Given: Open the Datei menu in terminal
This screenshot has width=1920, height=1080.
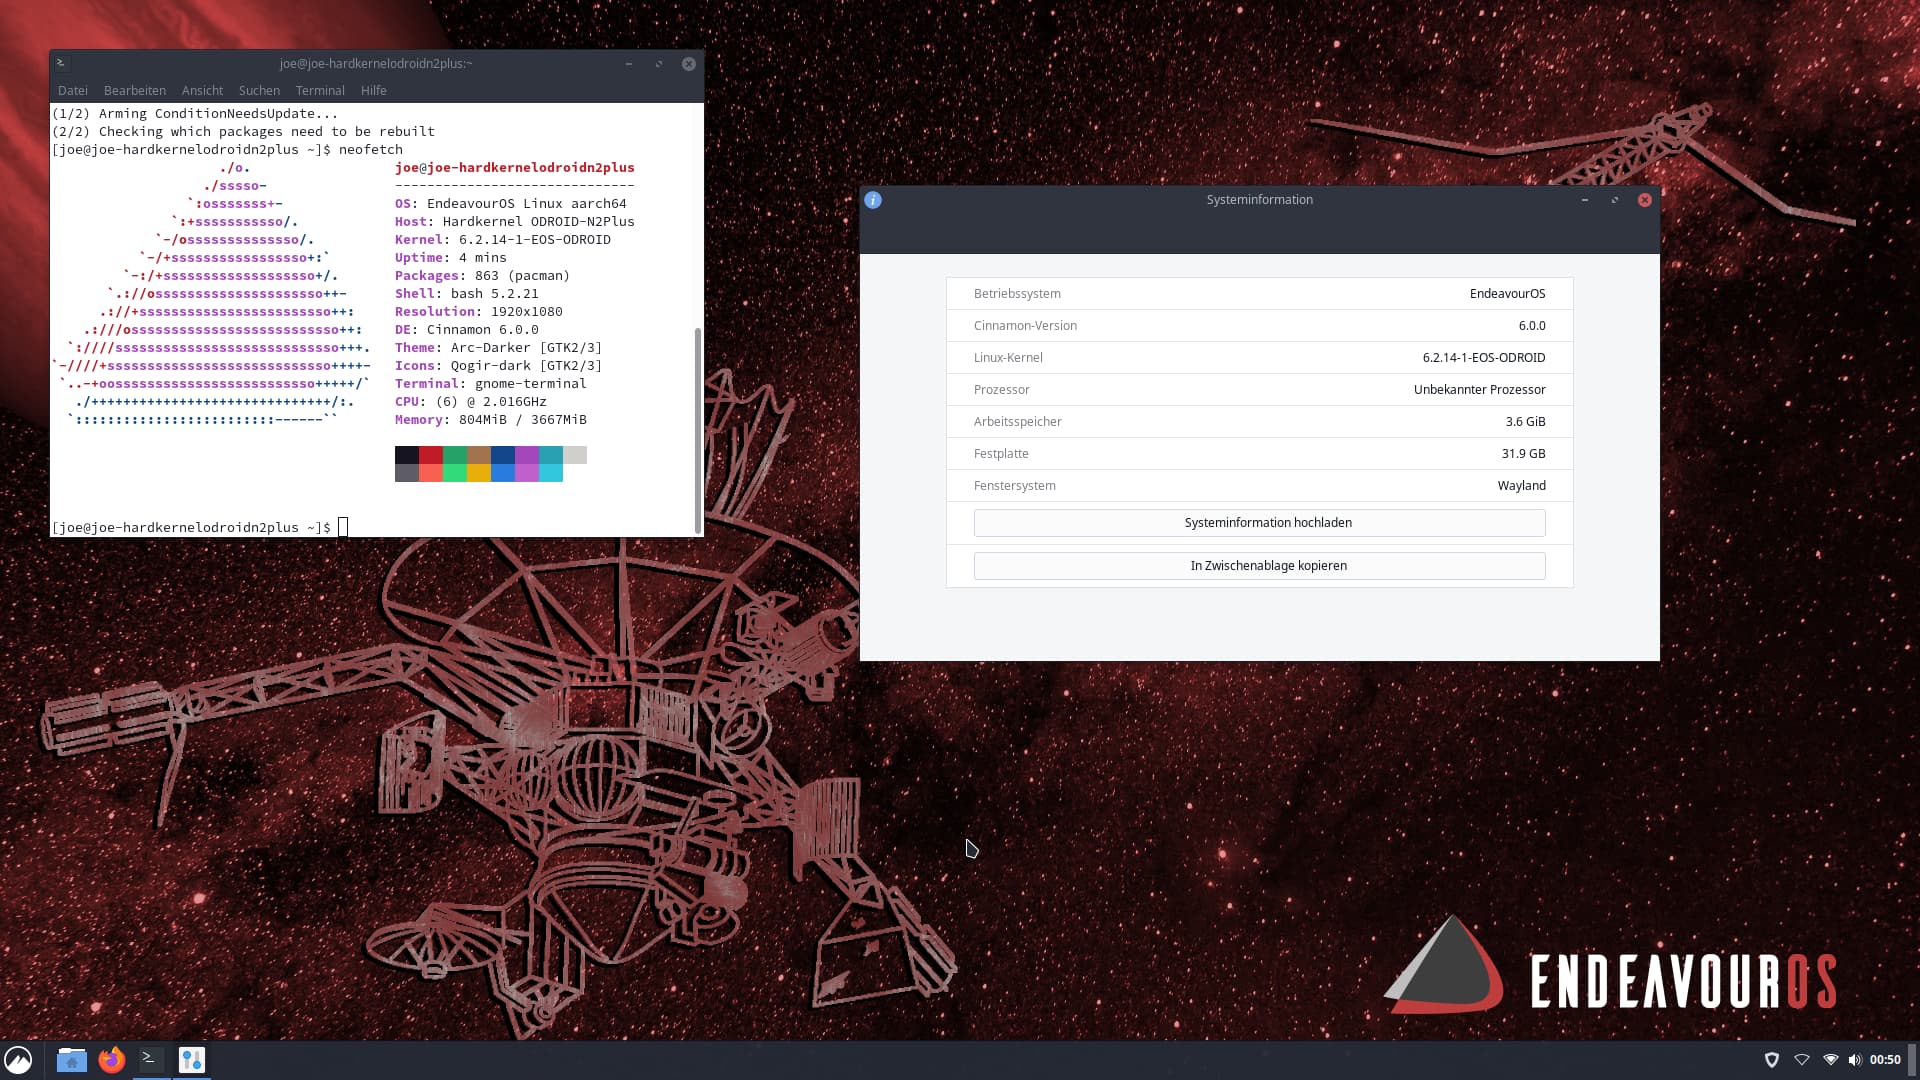Looking at the screenshot, I should [73, 90].
